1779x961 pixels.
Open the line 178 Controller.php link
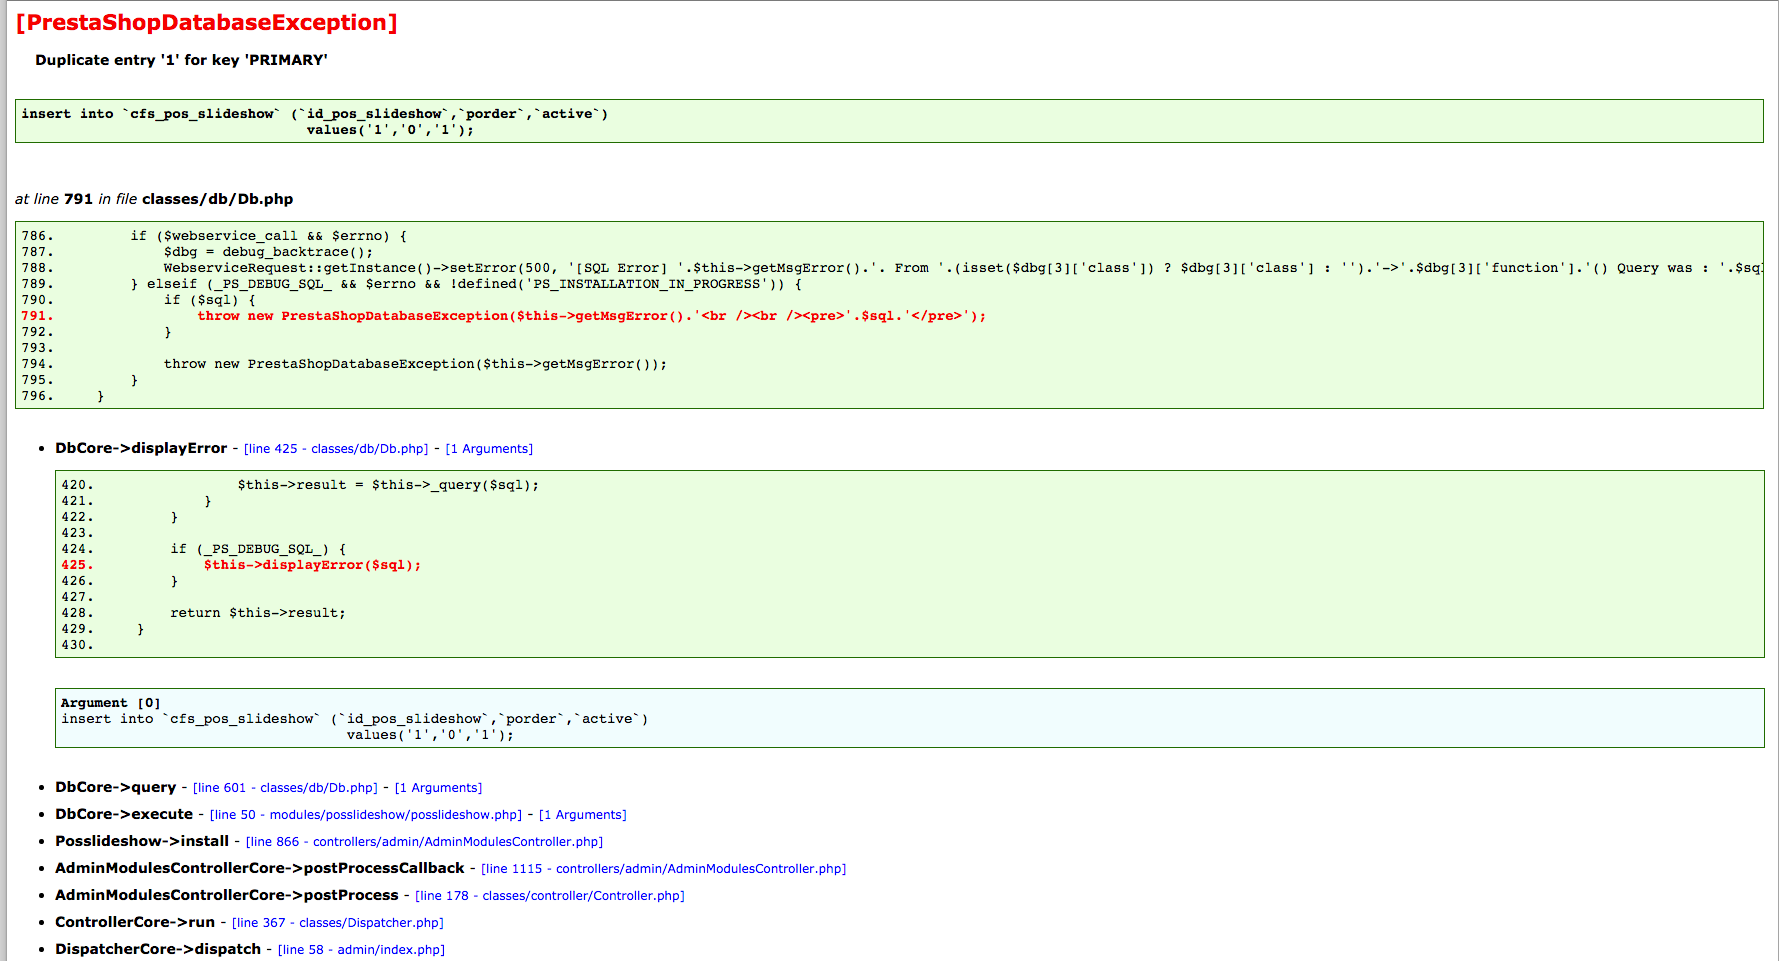pyautogui.click(x=550, y=896)
